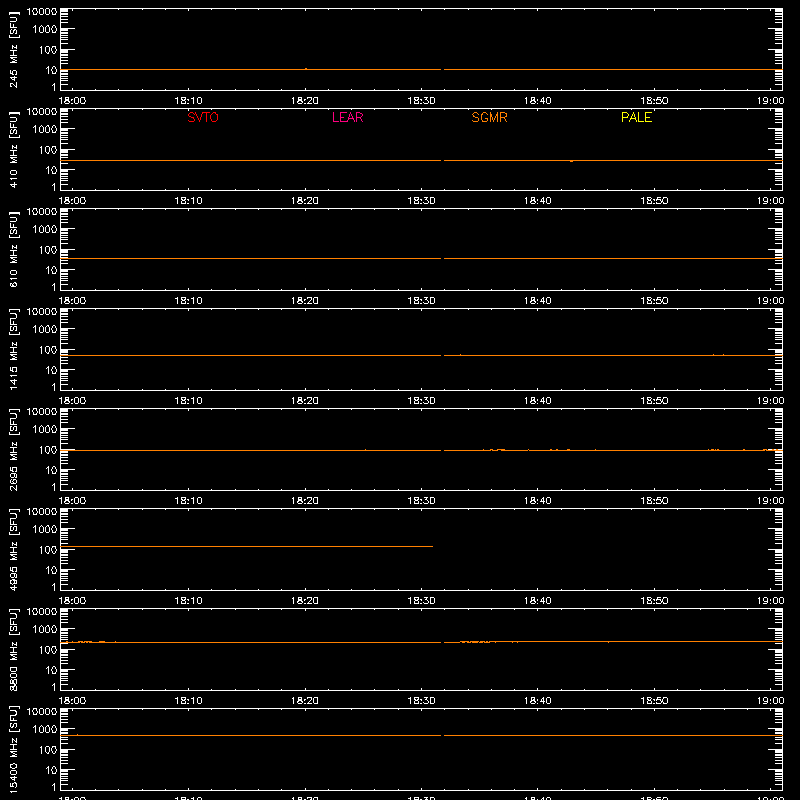Click the 18:30 tick label under 245 MHz plot
The width and height of the screenshot is (800, 800).
pos(421,101)
